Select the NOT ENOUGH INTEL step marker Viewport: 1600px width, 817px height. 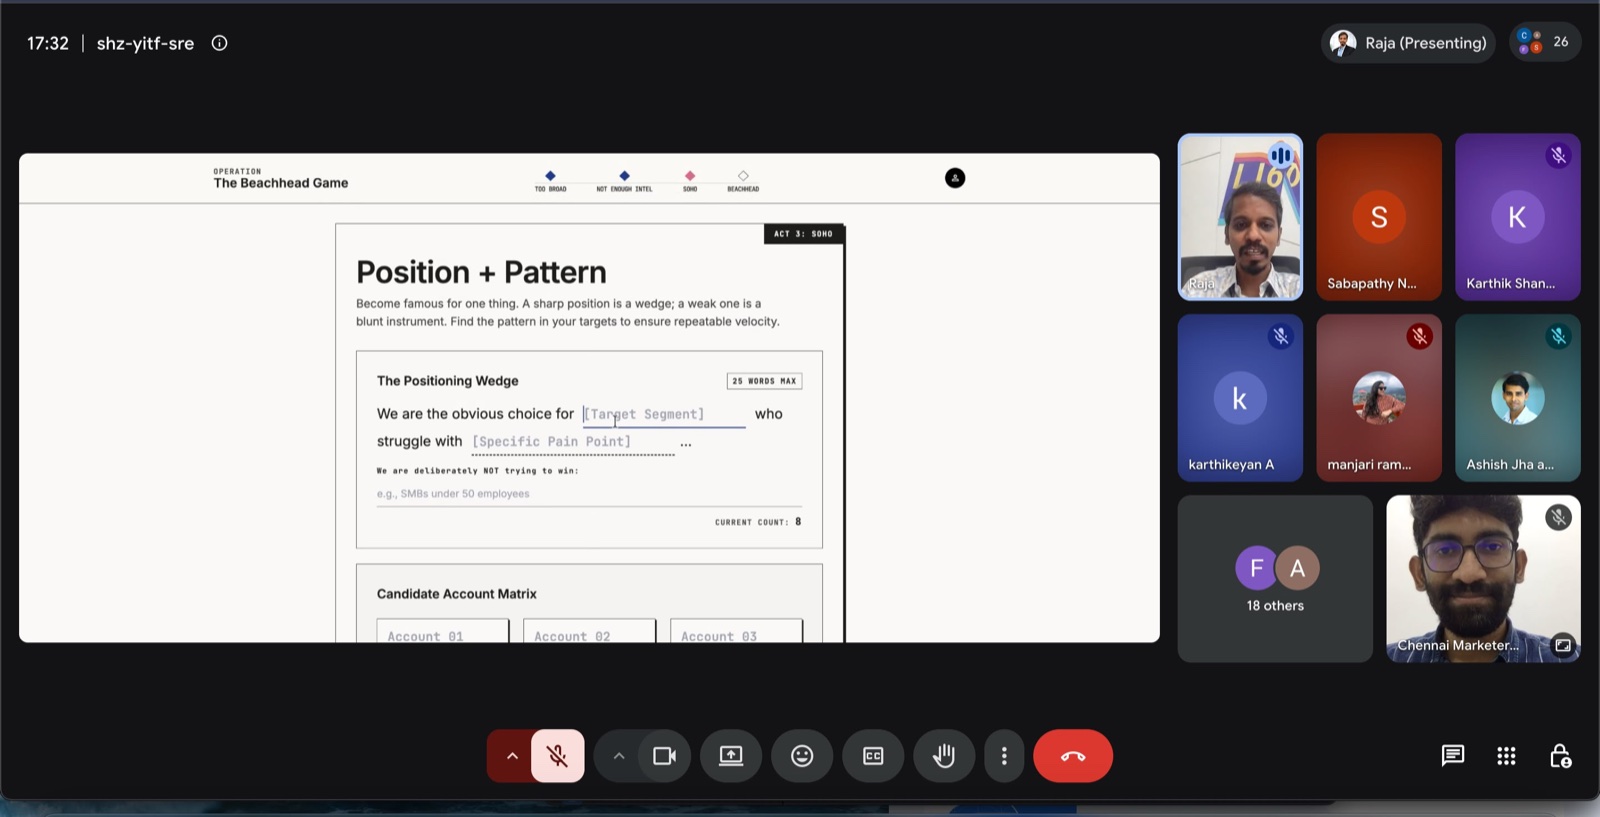click(x=624, y=180)
